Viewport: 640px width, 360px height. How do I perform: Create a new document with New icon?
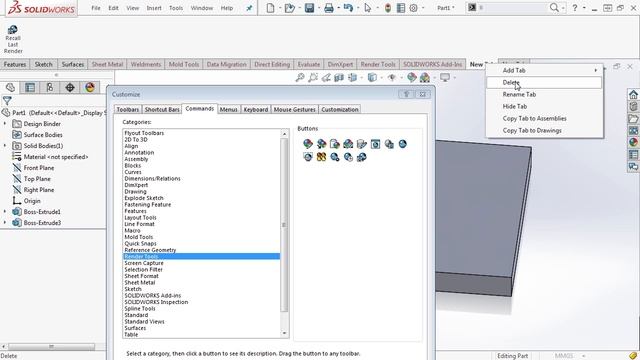(270, 8)
